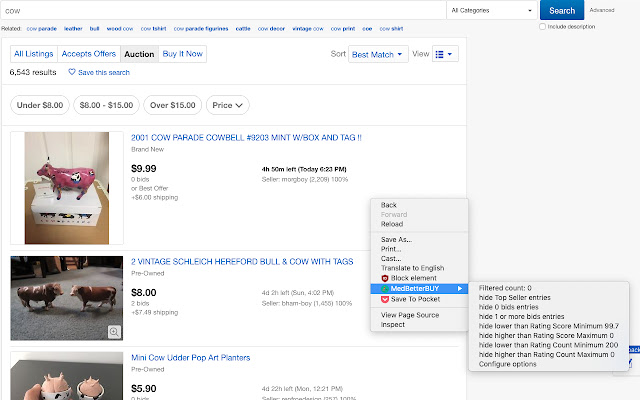
Task: Open related search vintage cow
Action: click(308, 29)
